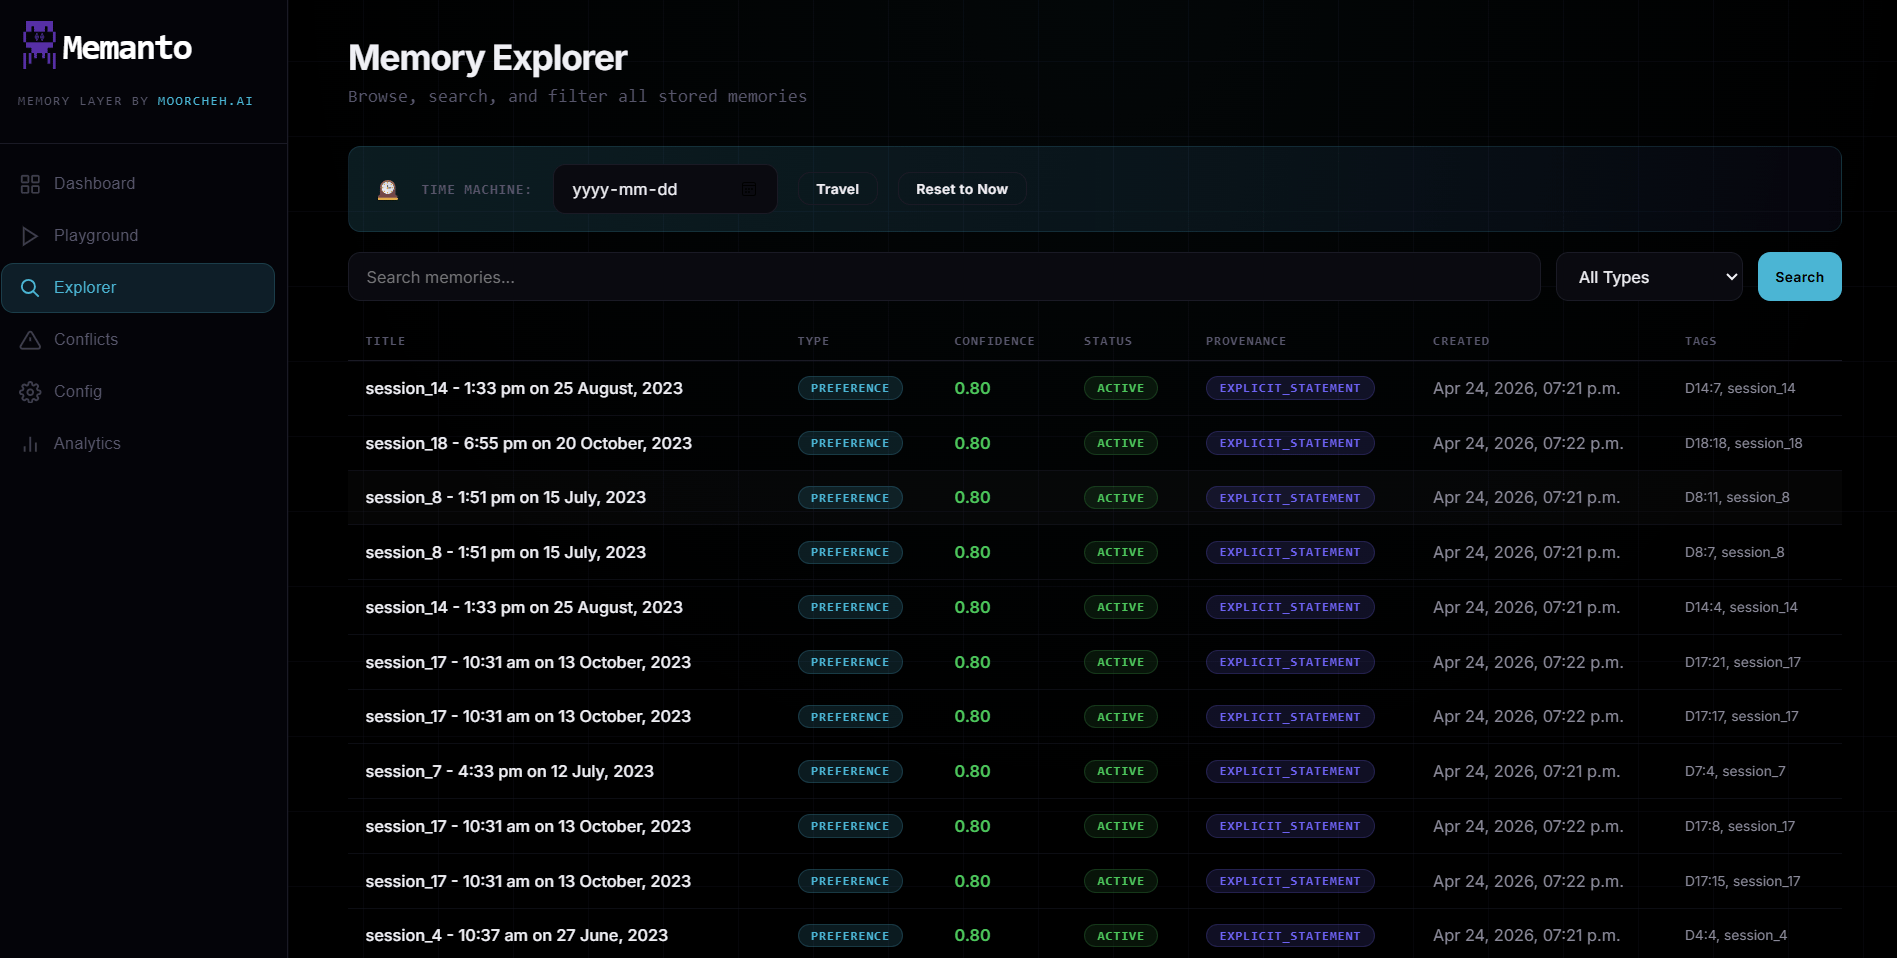Image resolution: width=1897 pixels, height=958 pixels.
Task: Select Explorer in the sidebar
Action: tap(138, 288)
